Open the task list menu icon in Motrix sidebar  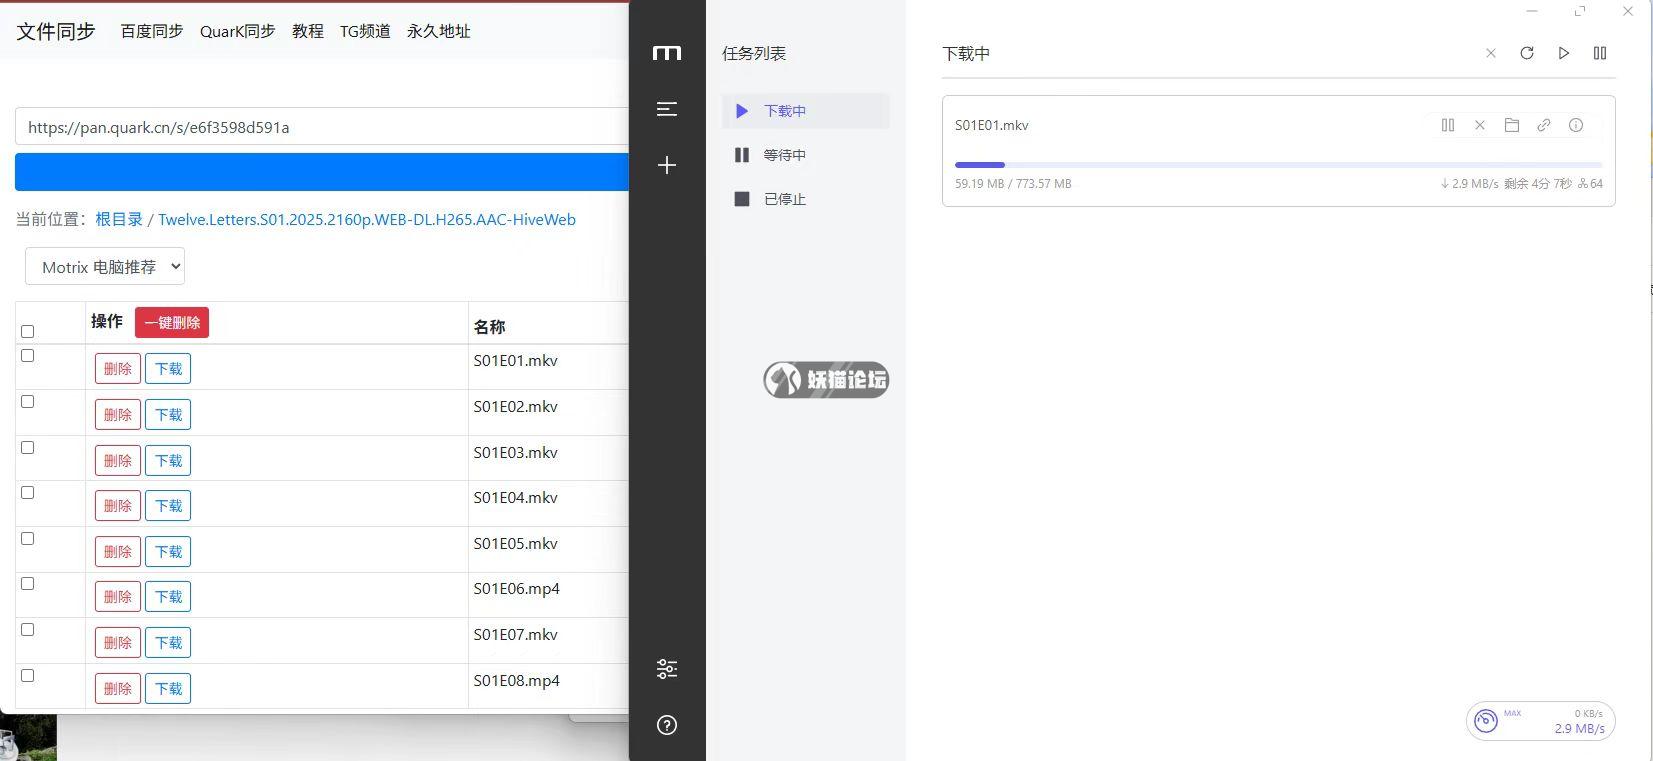[667, 109]
